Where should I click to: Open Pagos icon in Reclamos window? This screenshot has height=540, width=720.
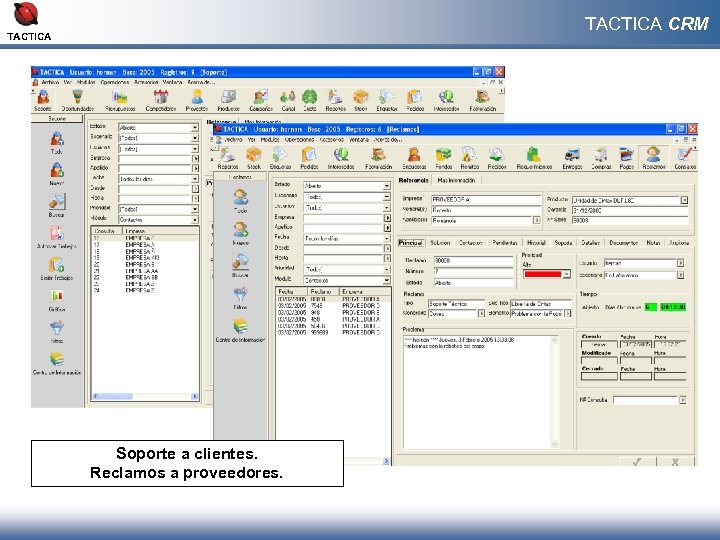626,158
